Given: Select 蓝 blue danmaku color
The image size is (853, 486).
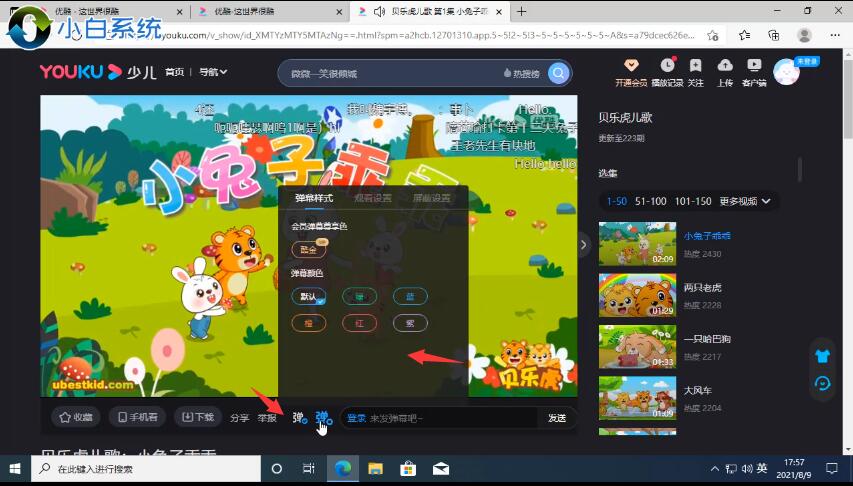Looking at the screenshot, I should (x=410, y=296).
